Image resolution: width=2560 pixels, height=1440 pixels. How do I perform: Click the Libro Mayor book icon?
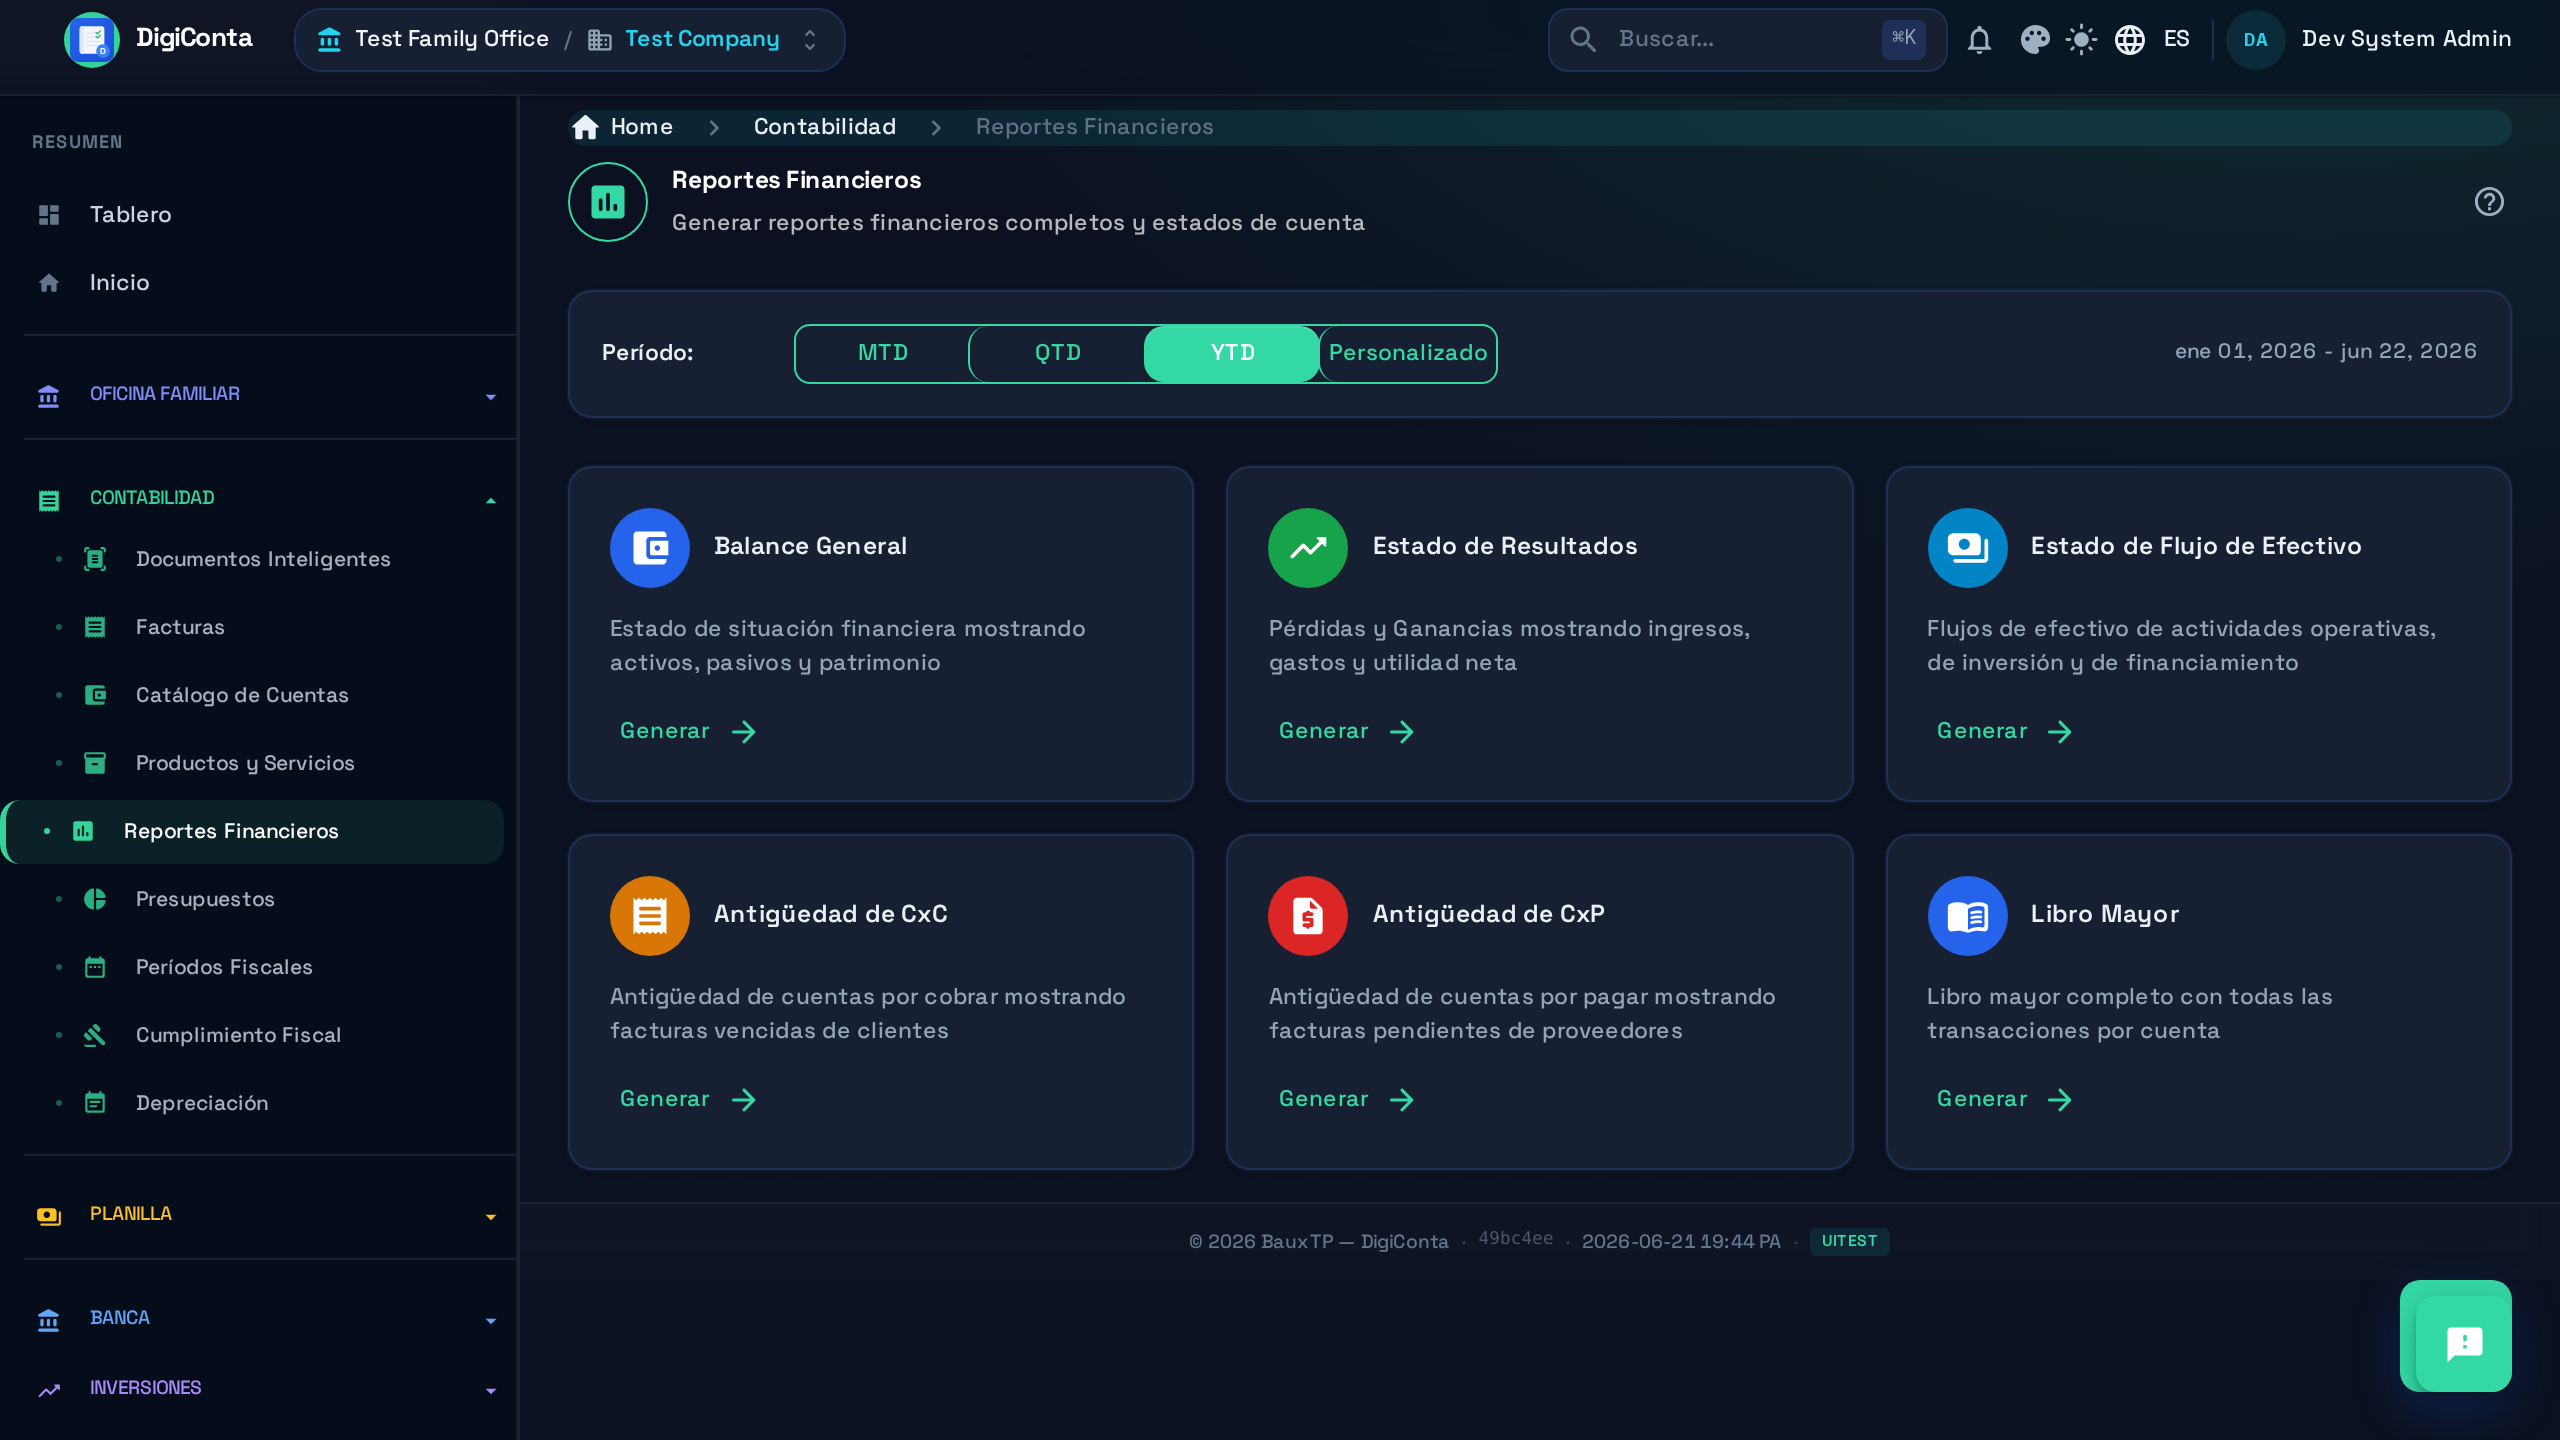[1967, 916]
